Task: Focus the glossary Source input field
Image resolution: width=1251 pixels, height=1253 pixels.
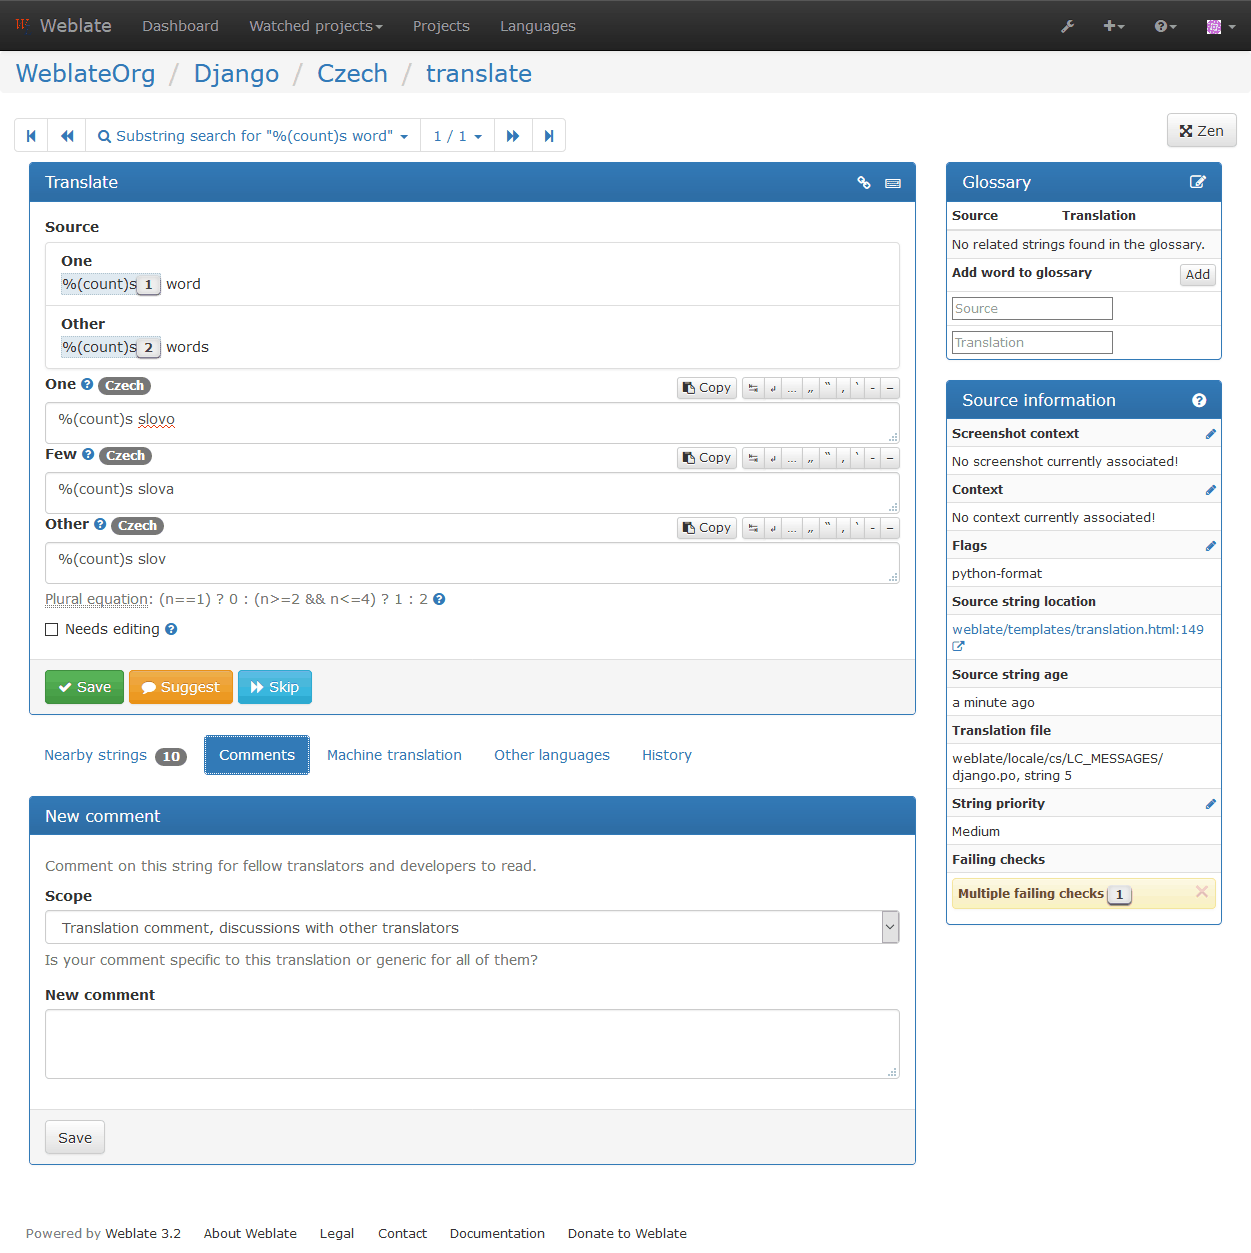Action: coord(1032,309)
